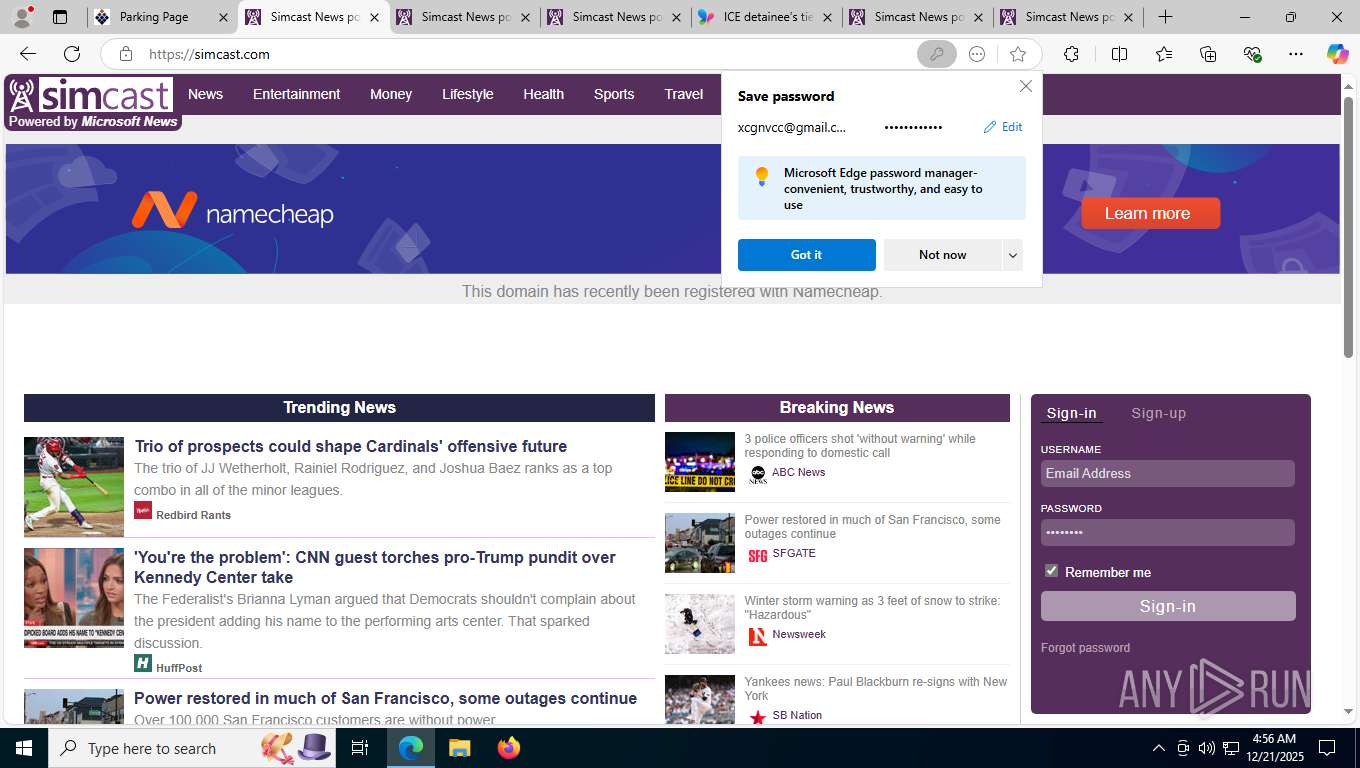Open Cardinals' offensive future headline
This screenshot has width=1360, height=768.
351,446
